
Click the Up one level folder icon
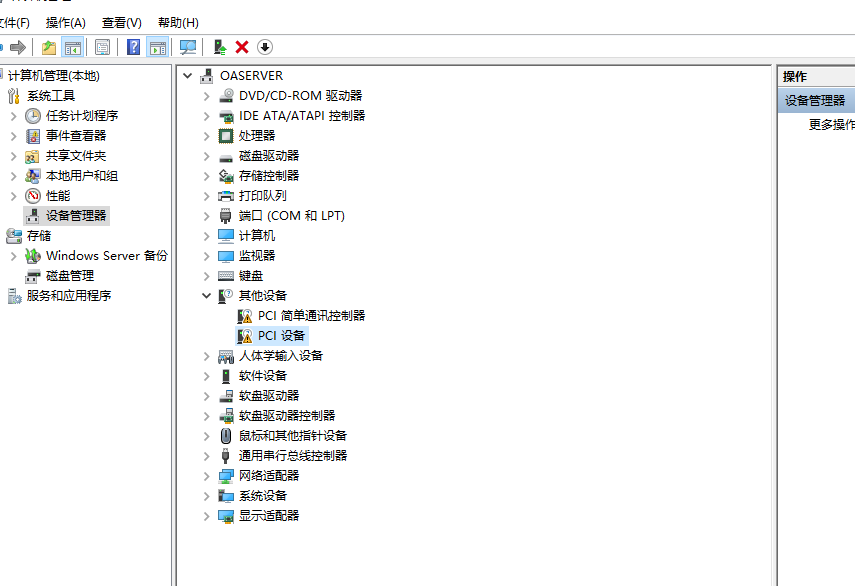(49, 47)
